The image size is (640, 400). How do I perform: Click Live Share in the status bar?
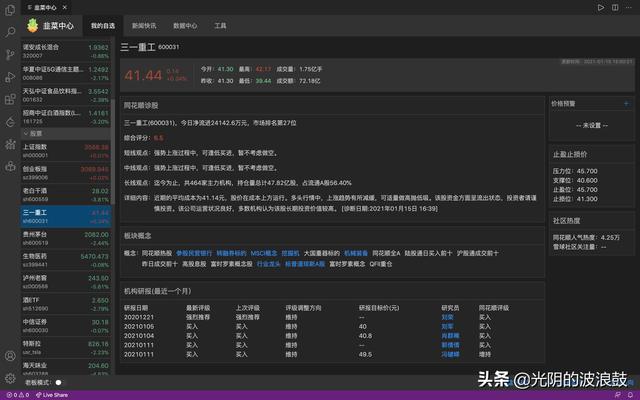coord(52,395)
